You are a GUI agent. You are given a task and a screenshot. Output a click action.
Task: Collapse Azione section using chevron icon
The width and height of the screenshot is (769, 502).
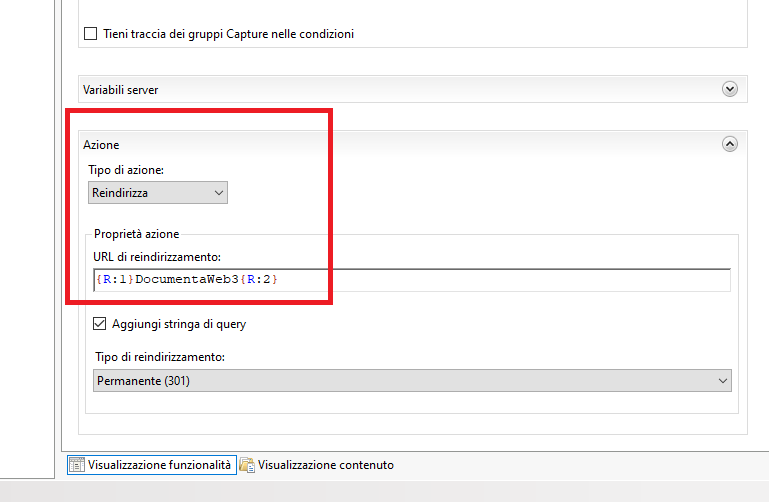click(730, 144)
